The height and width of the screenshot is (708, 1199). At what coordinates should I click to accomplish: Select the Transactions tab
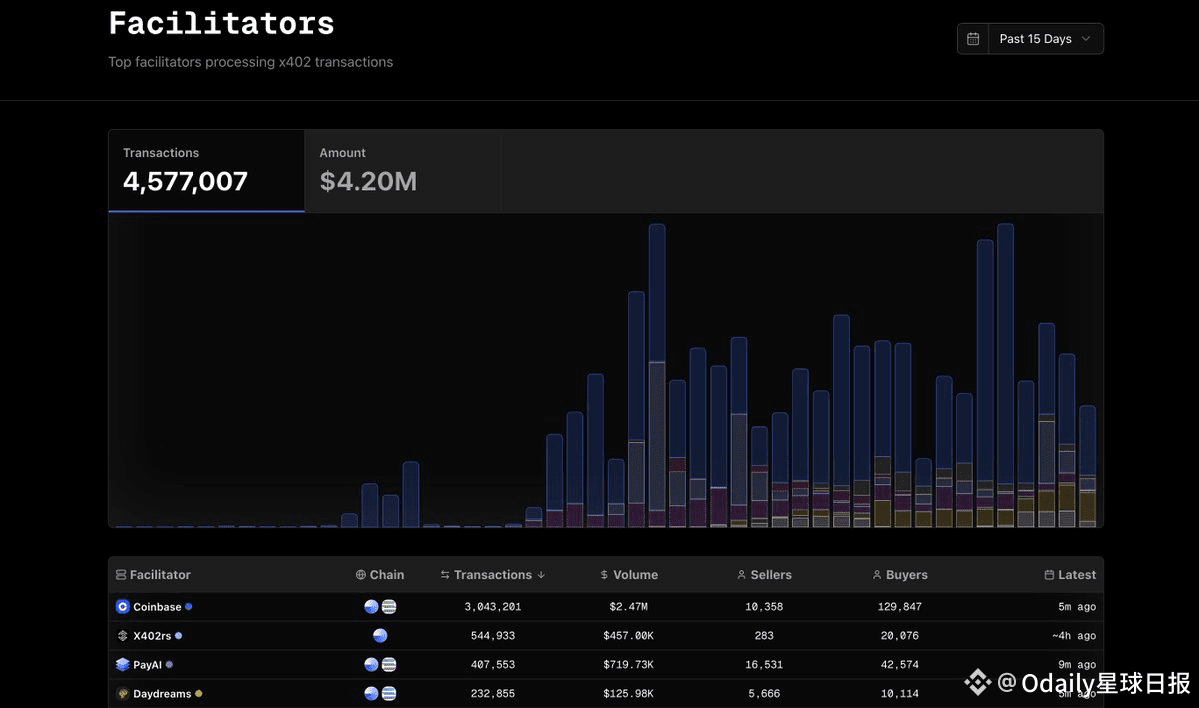(206, 171)
